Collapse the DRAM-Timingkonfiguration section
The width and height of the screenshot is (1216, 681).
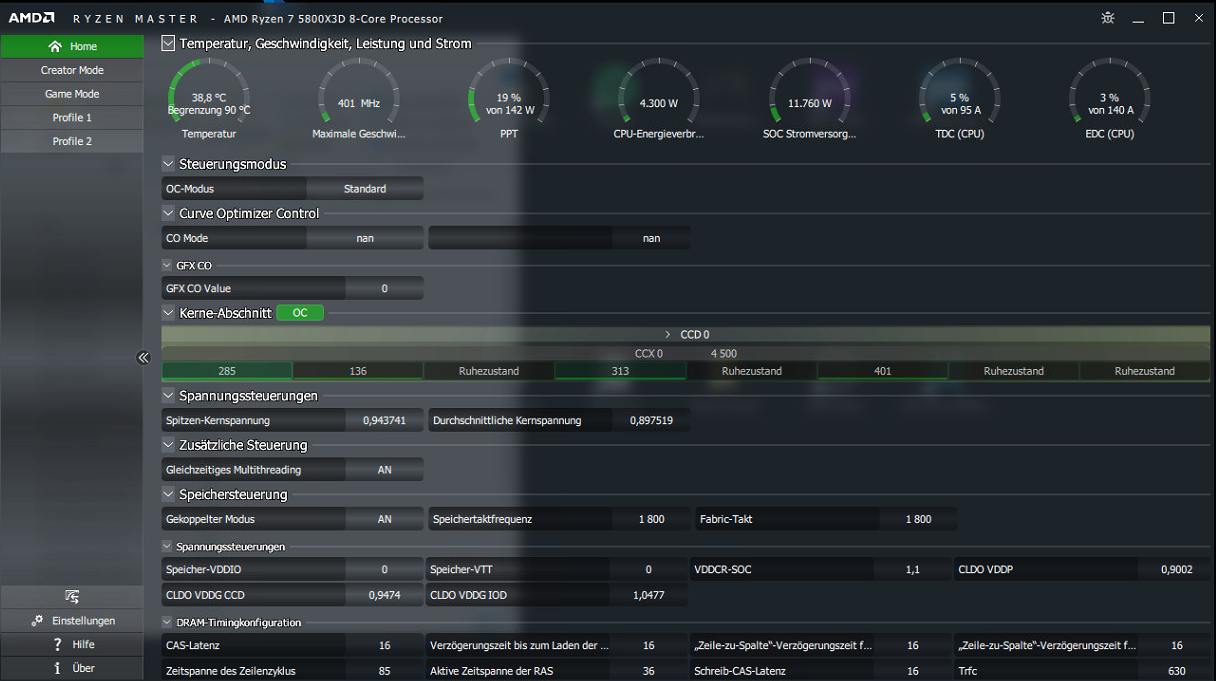(167, 622)
